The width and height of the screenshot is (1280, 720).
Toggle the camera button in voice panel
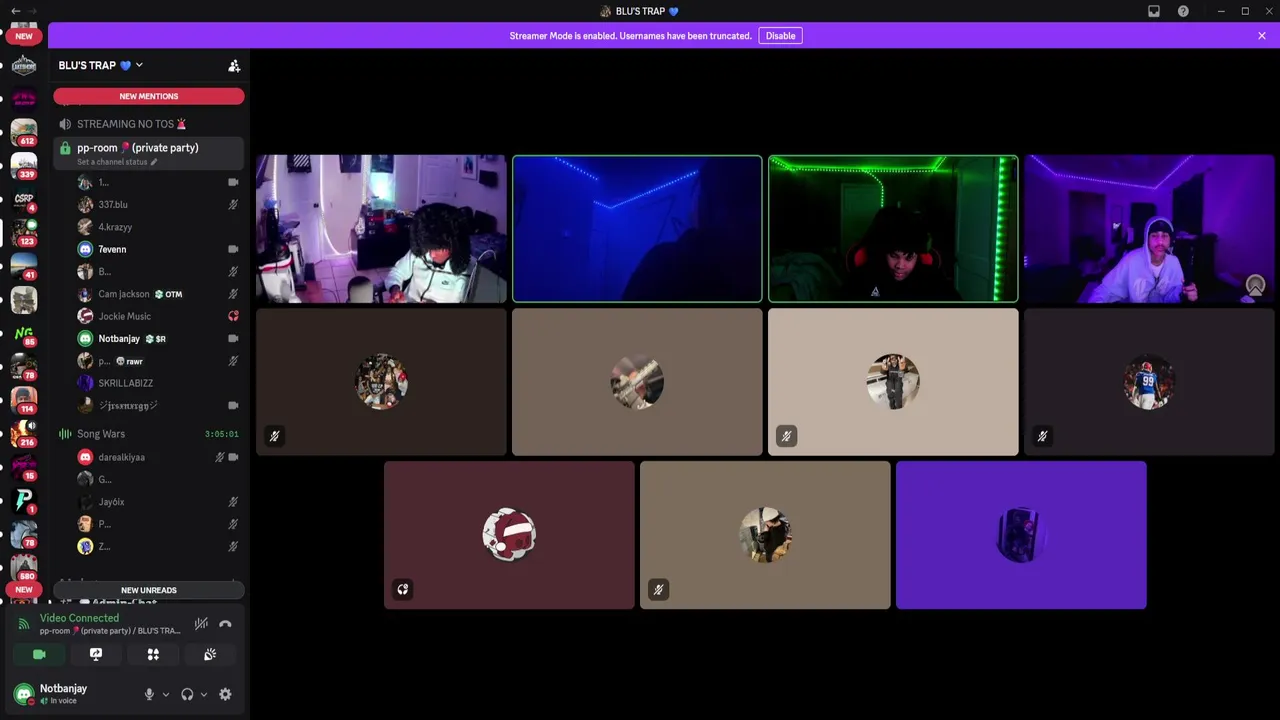coord(39,654)
